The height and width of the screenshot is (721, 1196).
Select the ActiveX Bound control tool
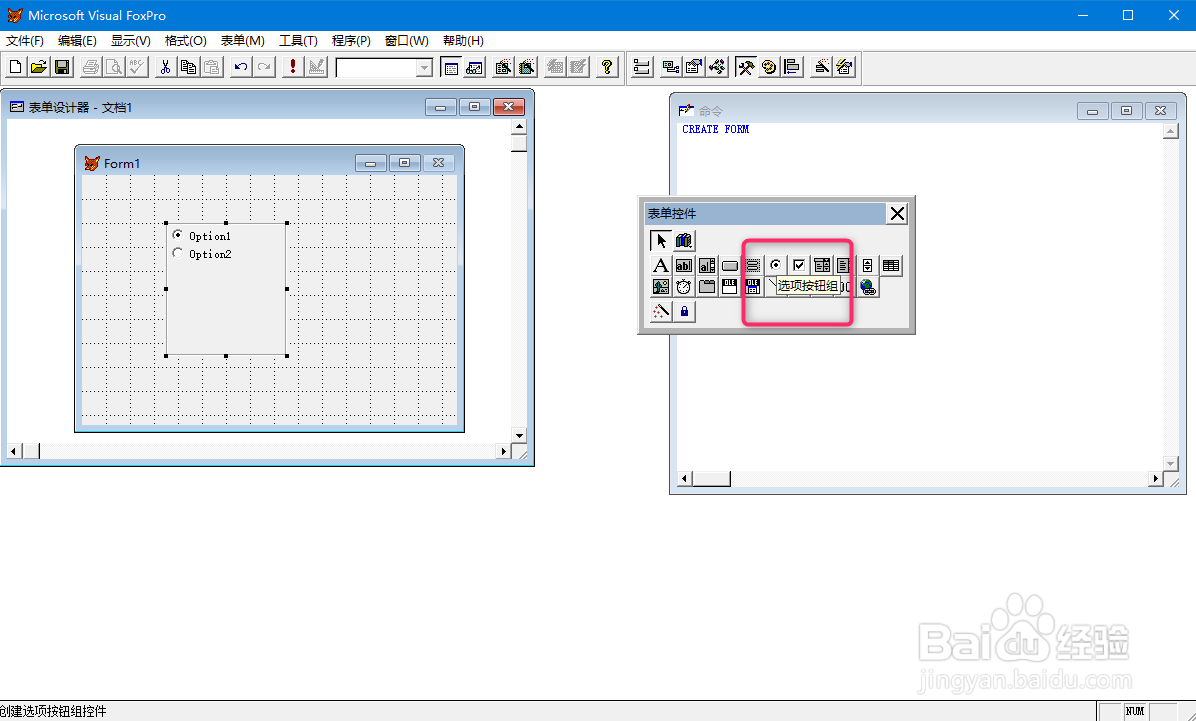(x=753, y=287)
